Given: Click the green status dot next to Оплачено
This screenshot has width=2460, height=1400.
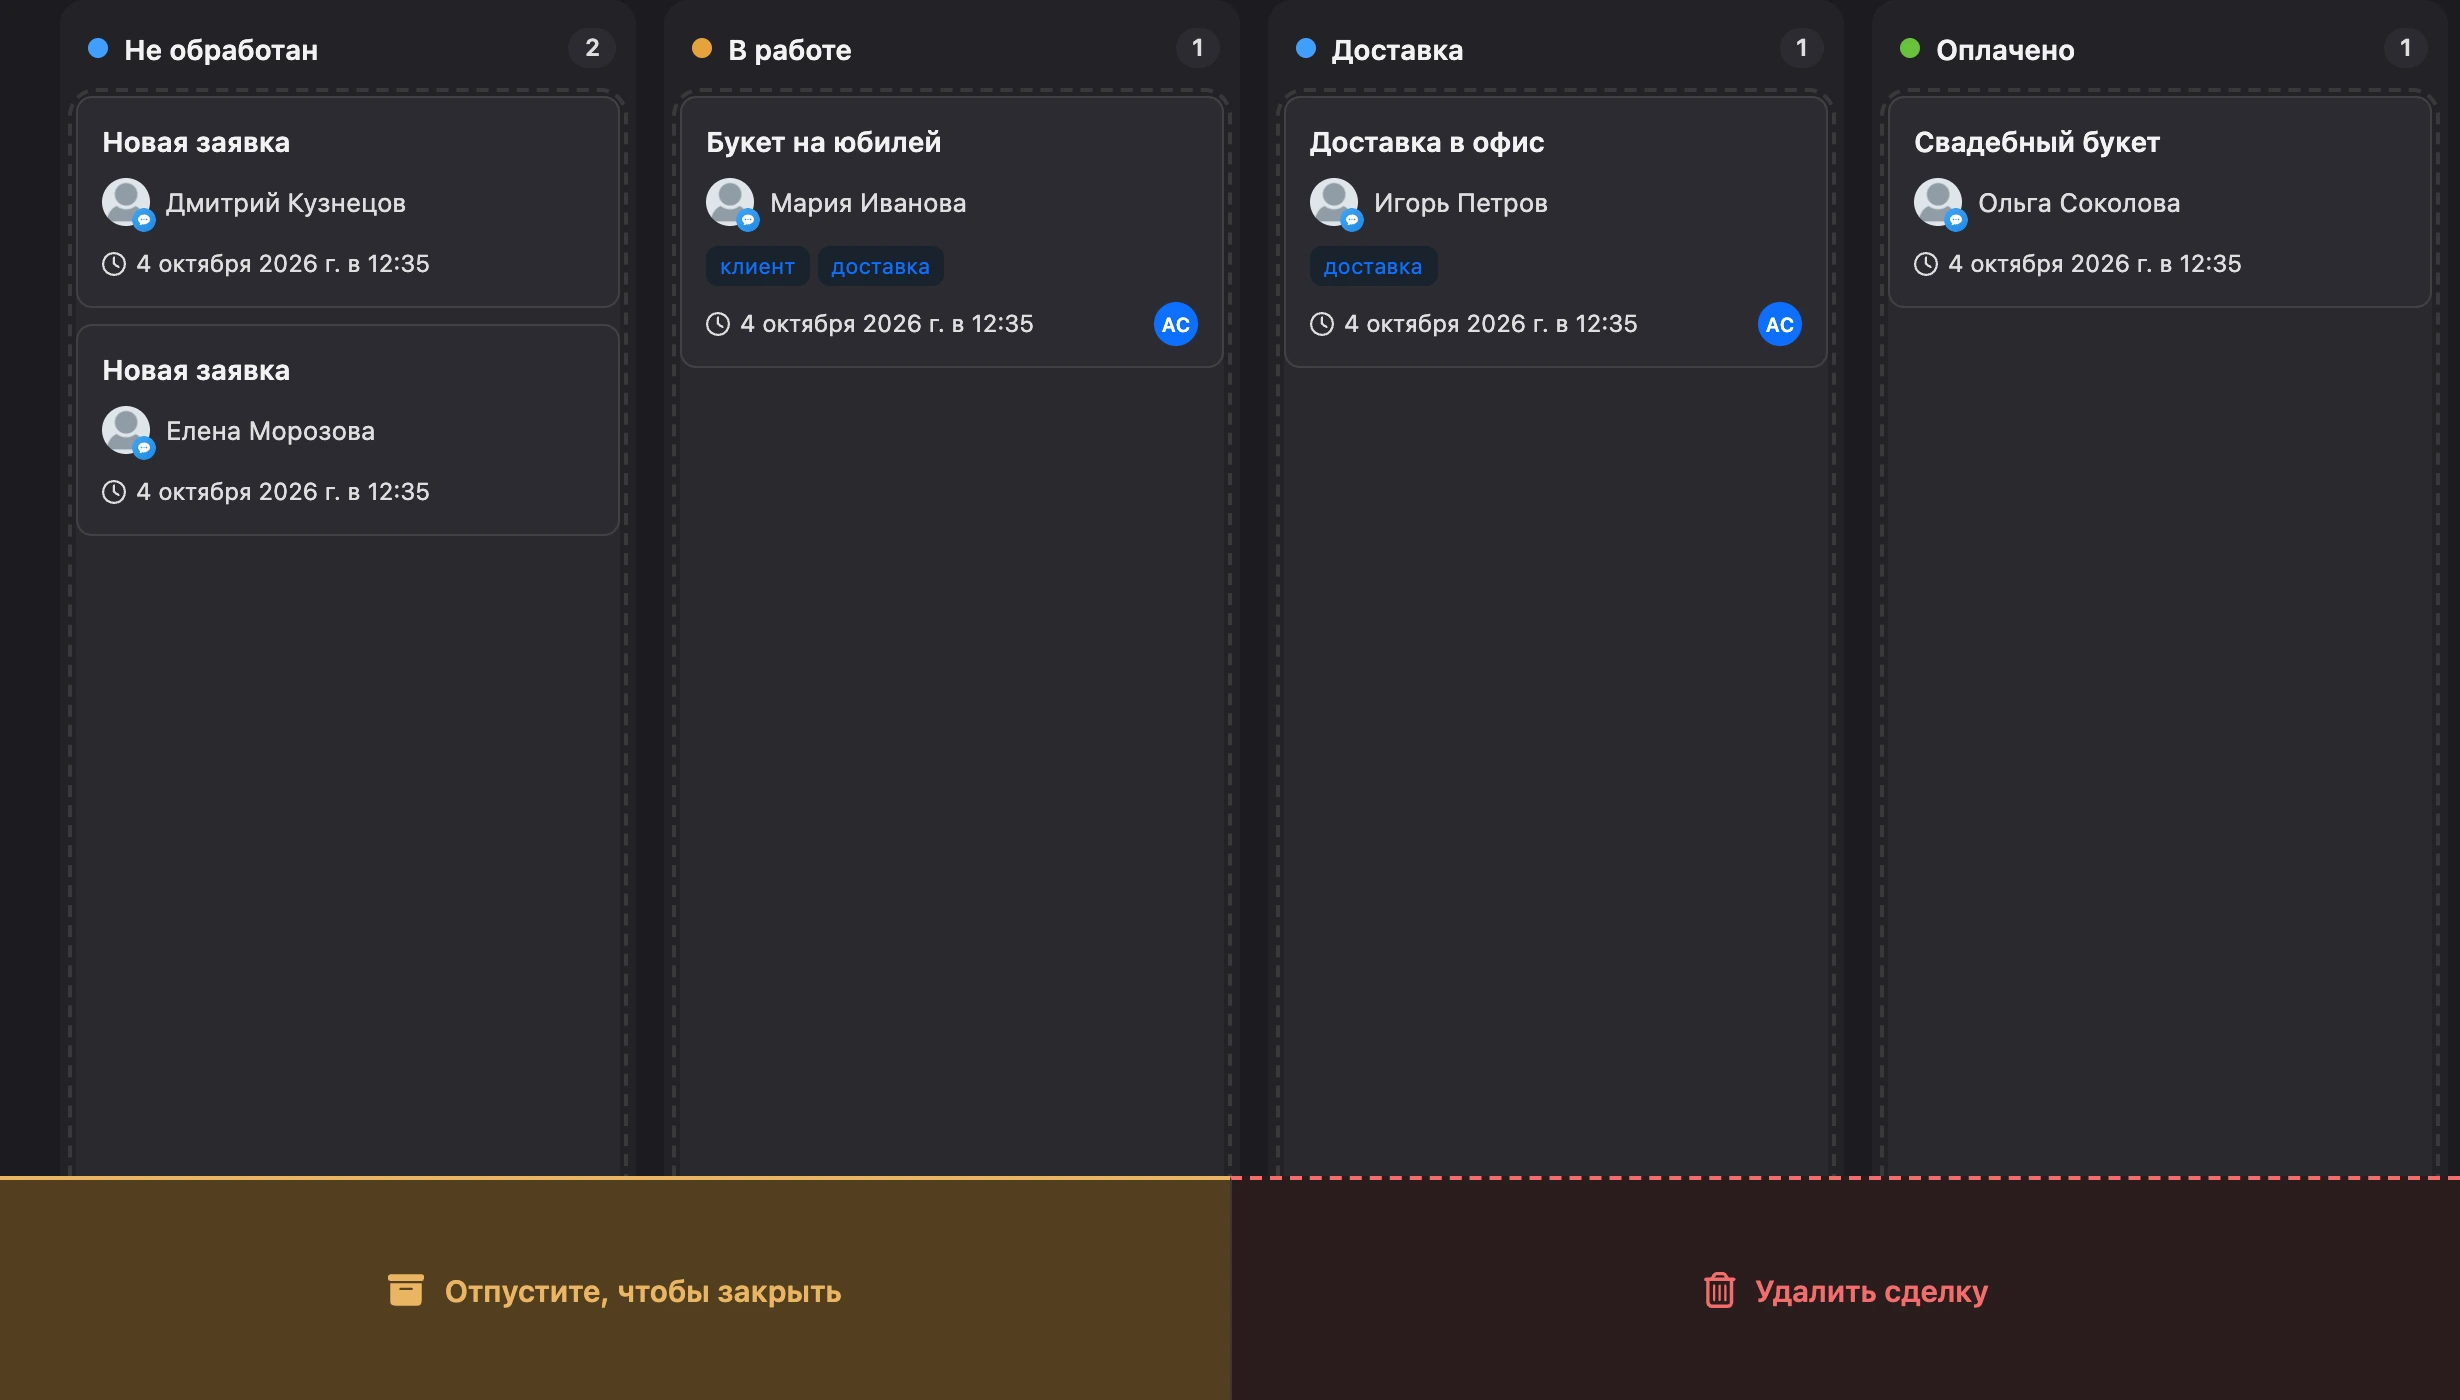Looking at the screenshot, I should coord(1910,48).
